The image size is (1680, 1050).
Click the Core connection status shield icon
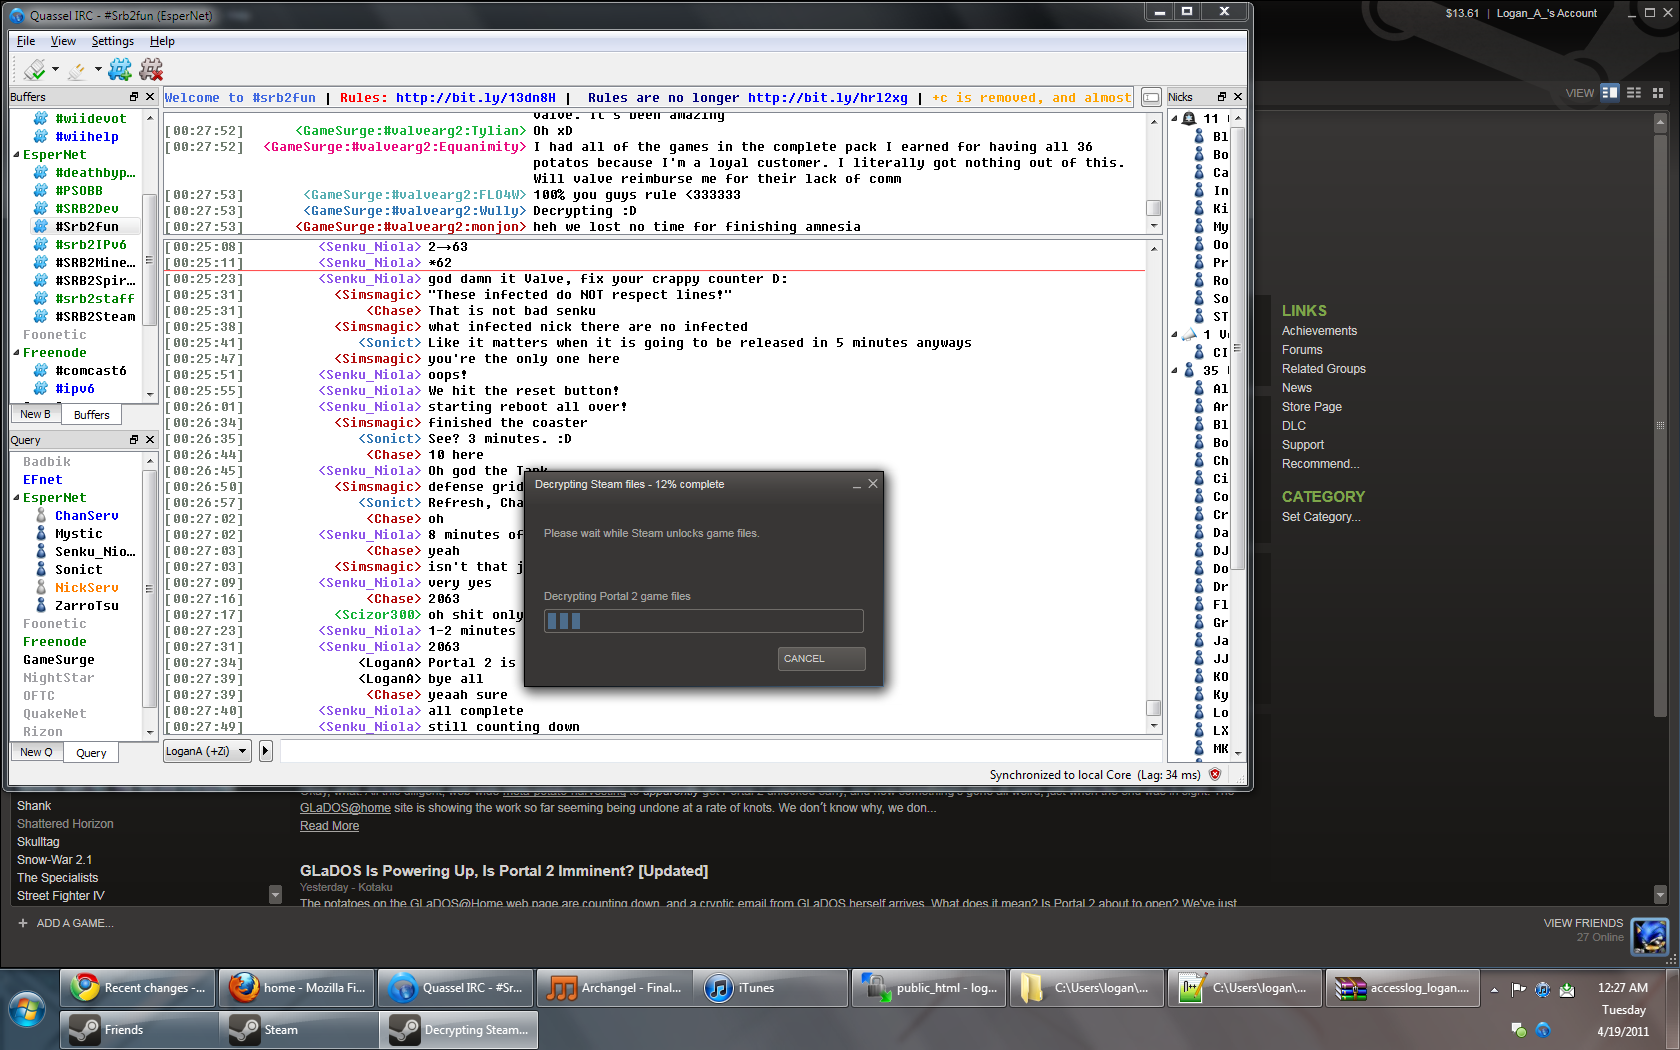click(1215, 774)
